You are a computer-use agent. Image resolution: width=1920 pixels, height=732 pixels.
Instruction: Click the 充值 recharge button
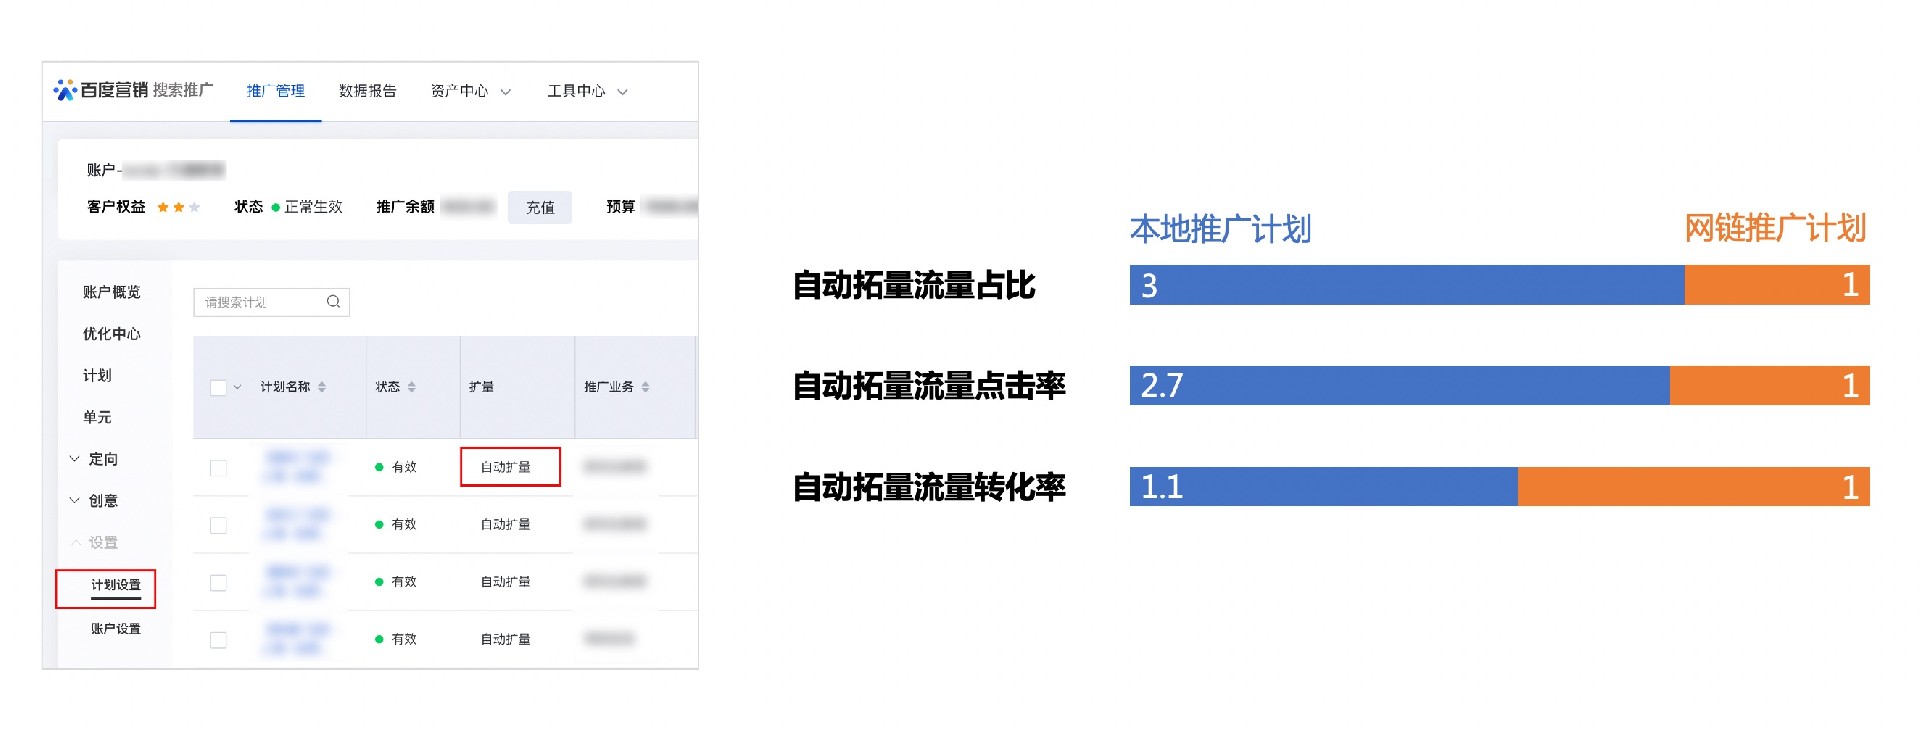tap(540, 207)
